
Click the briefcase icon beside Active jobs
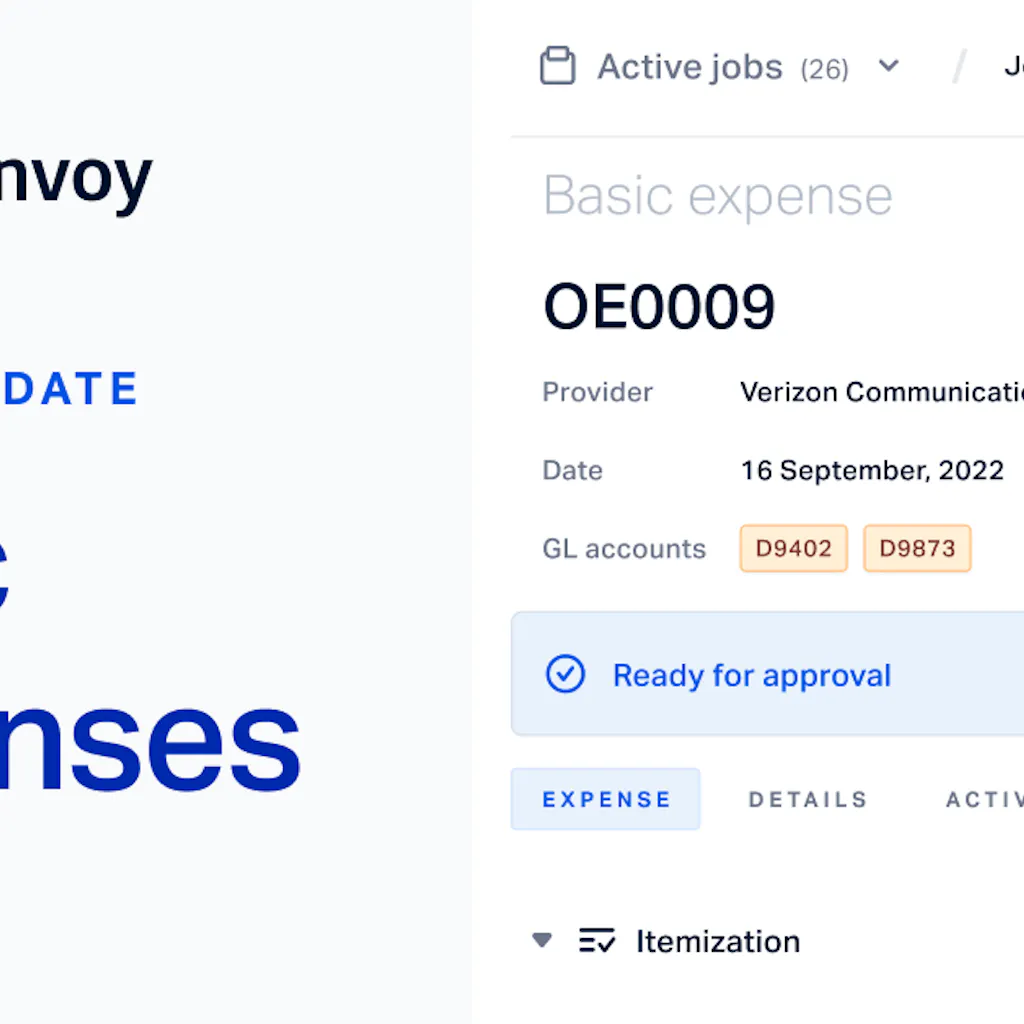[558, 65]
